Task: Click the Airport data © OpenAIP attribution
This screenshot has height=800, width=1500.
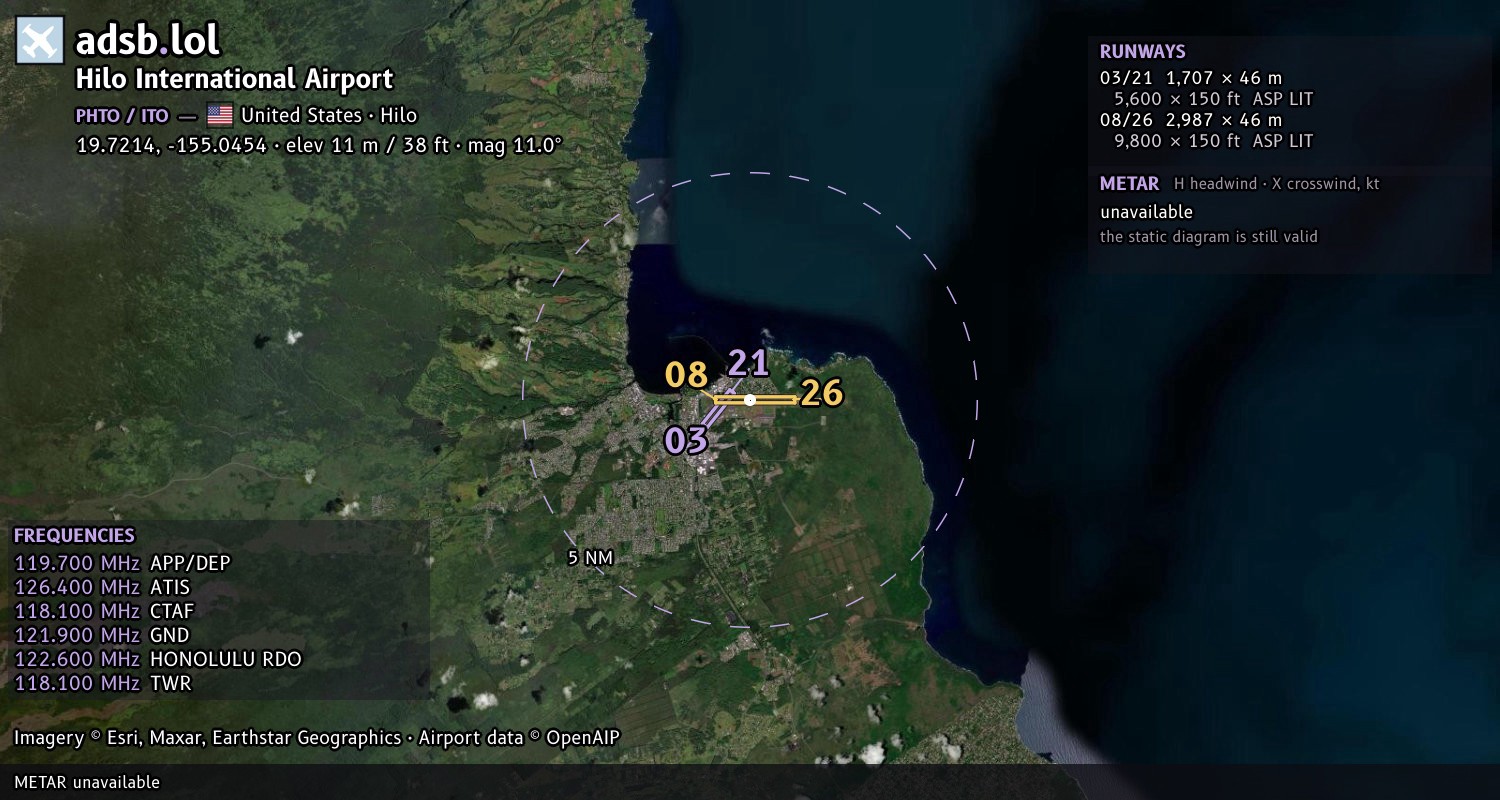Action: 519,738
